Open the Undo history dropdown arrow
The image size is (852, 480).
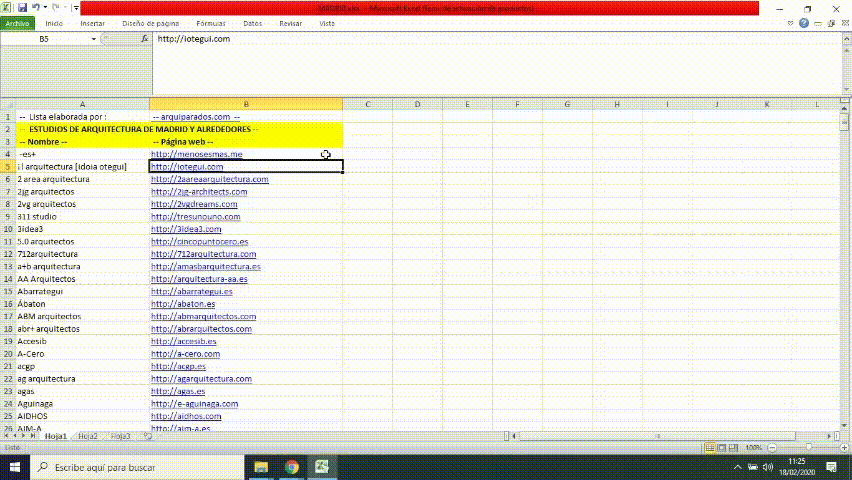tap(45, 8)
